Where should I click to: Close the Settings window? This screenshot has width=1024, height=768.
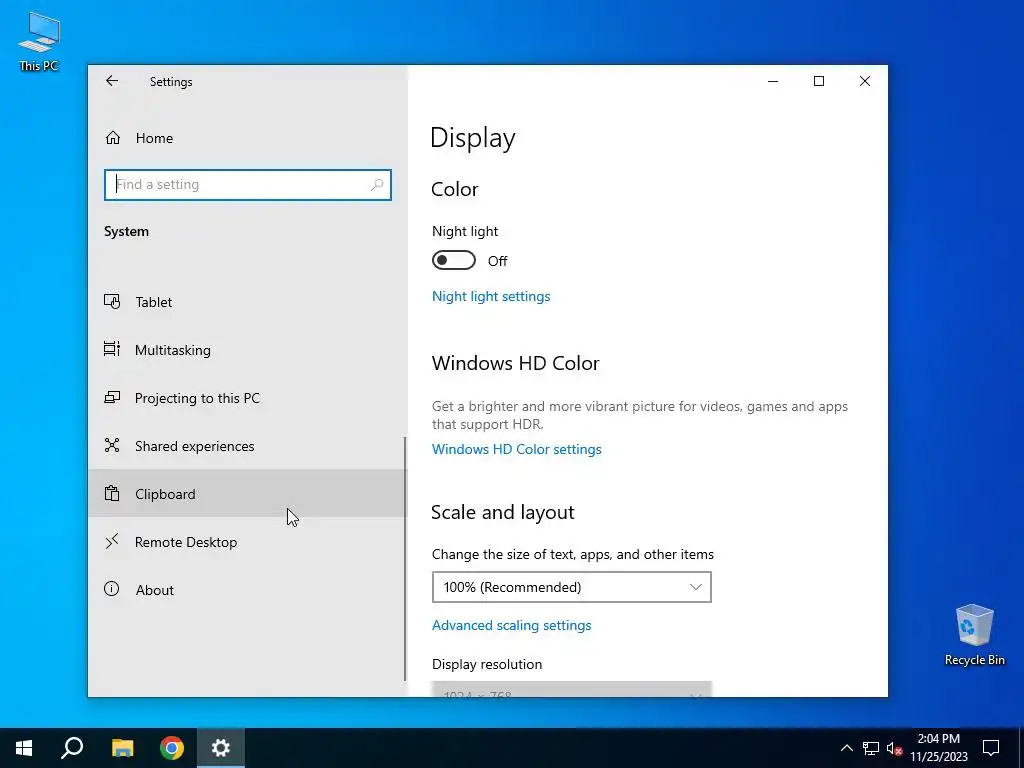pos(865,81)
